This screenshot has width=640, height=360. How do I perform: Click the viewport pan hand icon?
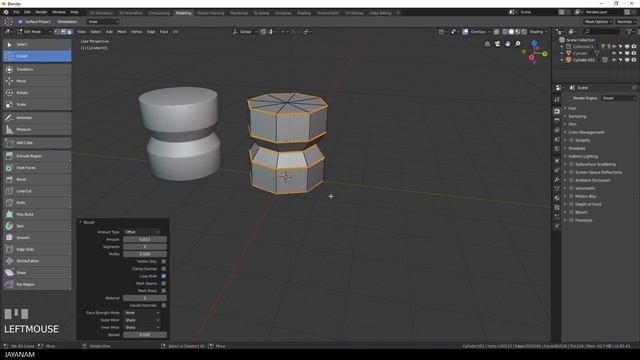[x=507, y=44]
